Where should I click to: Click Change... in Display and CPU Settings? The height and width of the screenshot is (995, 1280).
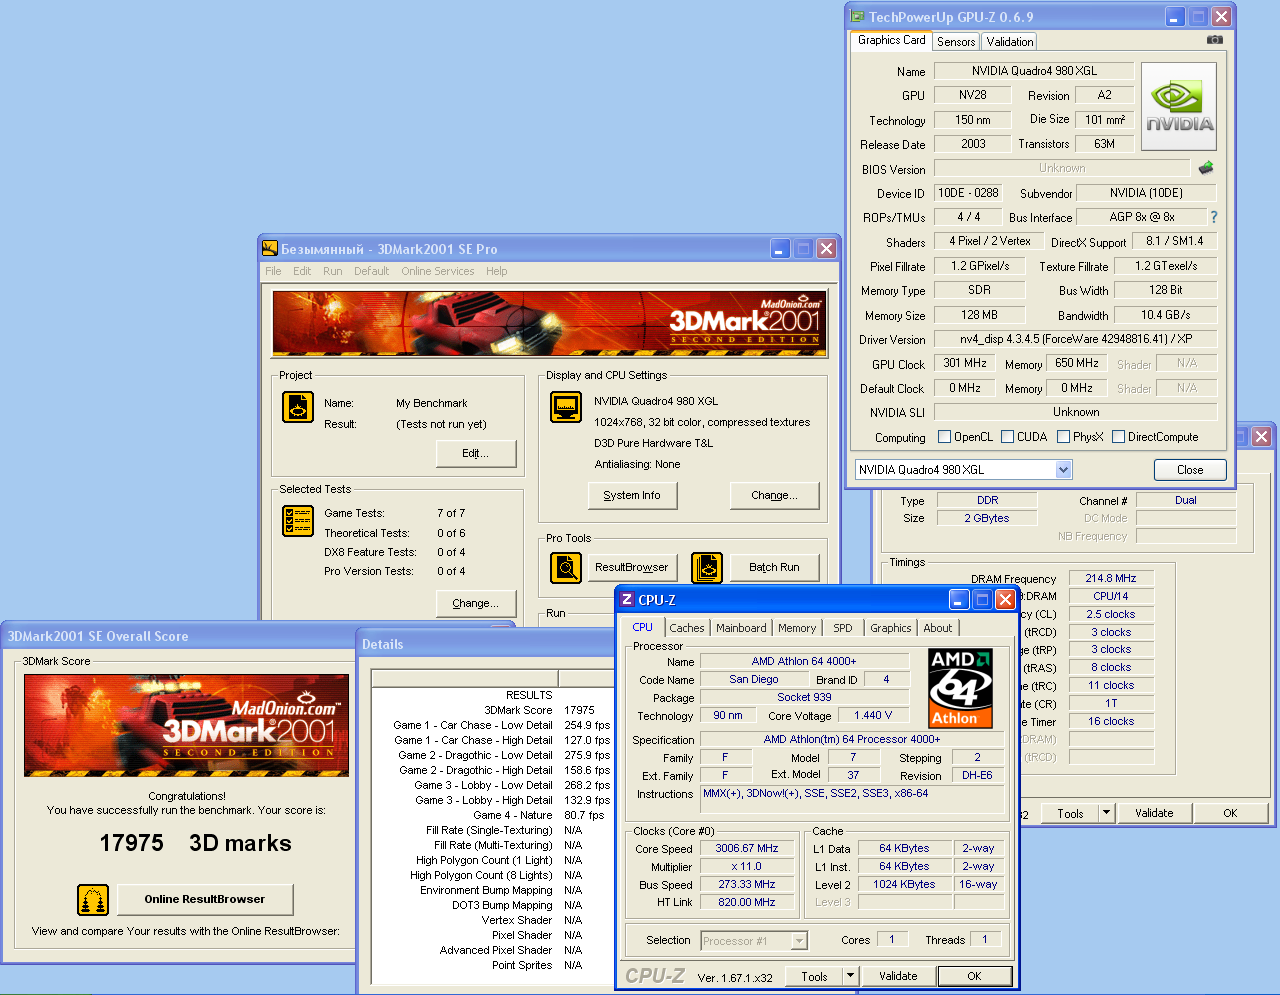click(x=775, y=495)
